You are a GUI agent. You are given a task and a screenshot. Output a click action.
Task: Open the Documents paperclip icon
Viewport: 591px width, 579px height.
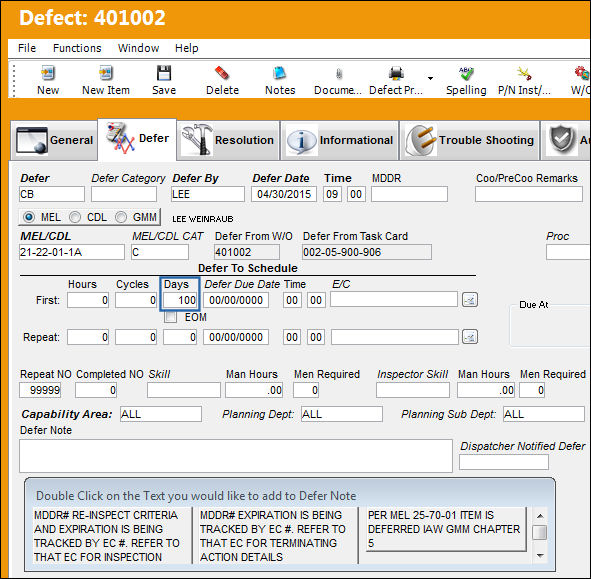(x=339, y=74)
